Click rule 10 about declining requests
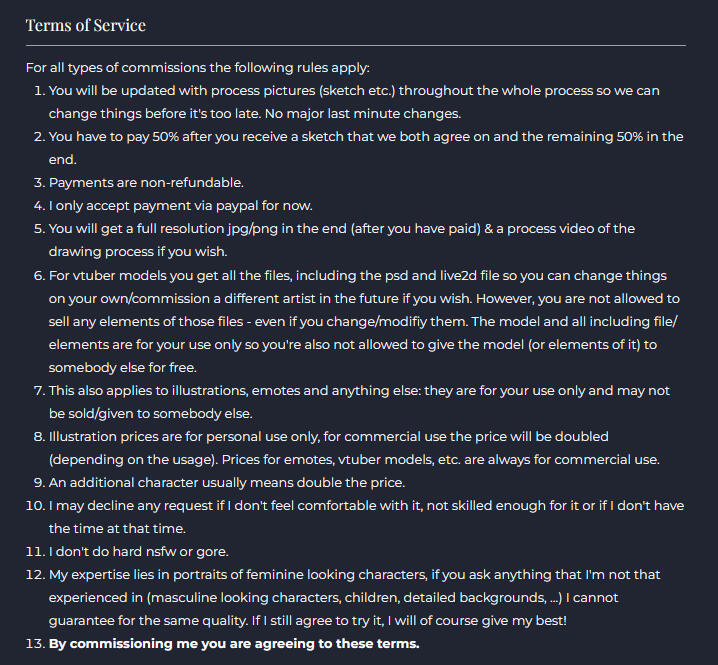Viewport: 718px width, 665px height. [366, 506]
